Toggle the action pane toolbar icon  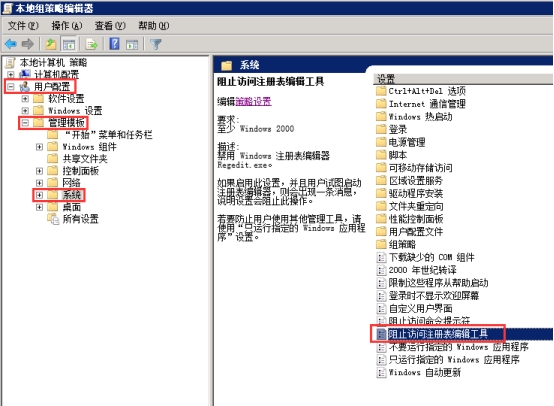pos(132,45)
